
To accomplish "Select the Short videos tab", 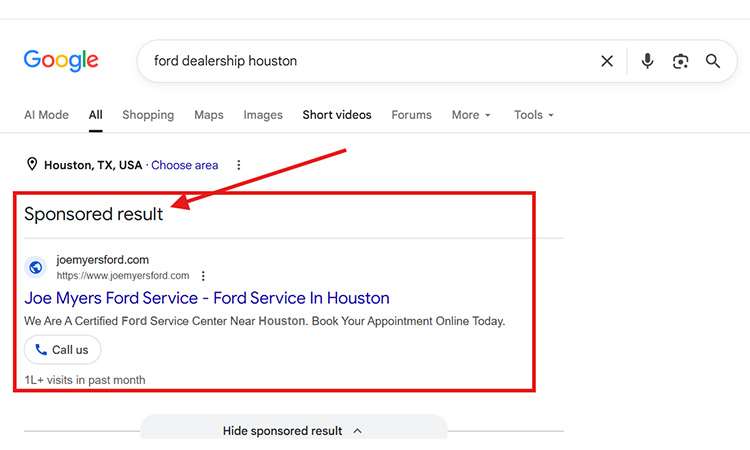I will point(337,115).
